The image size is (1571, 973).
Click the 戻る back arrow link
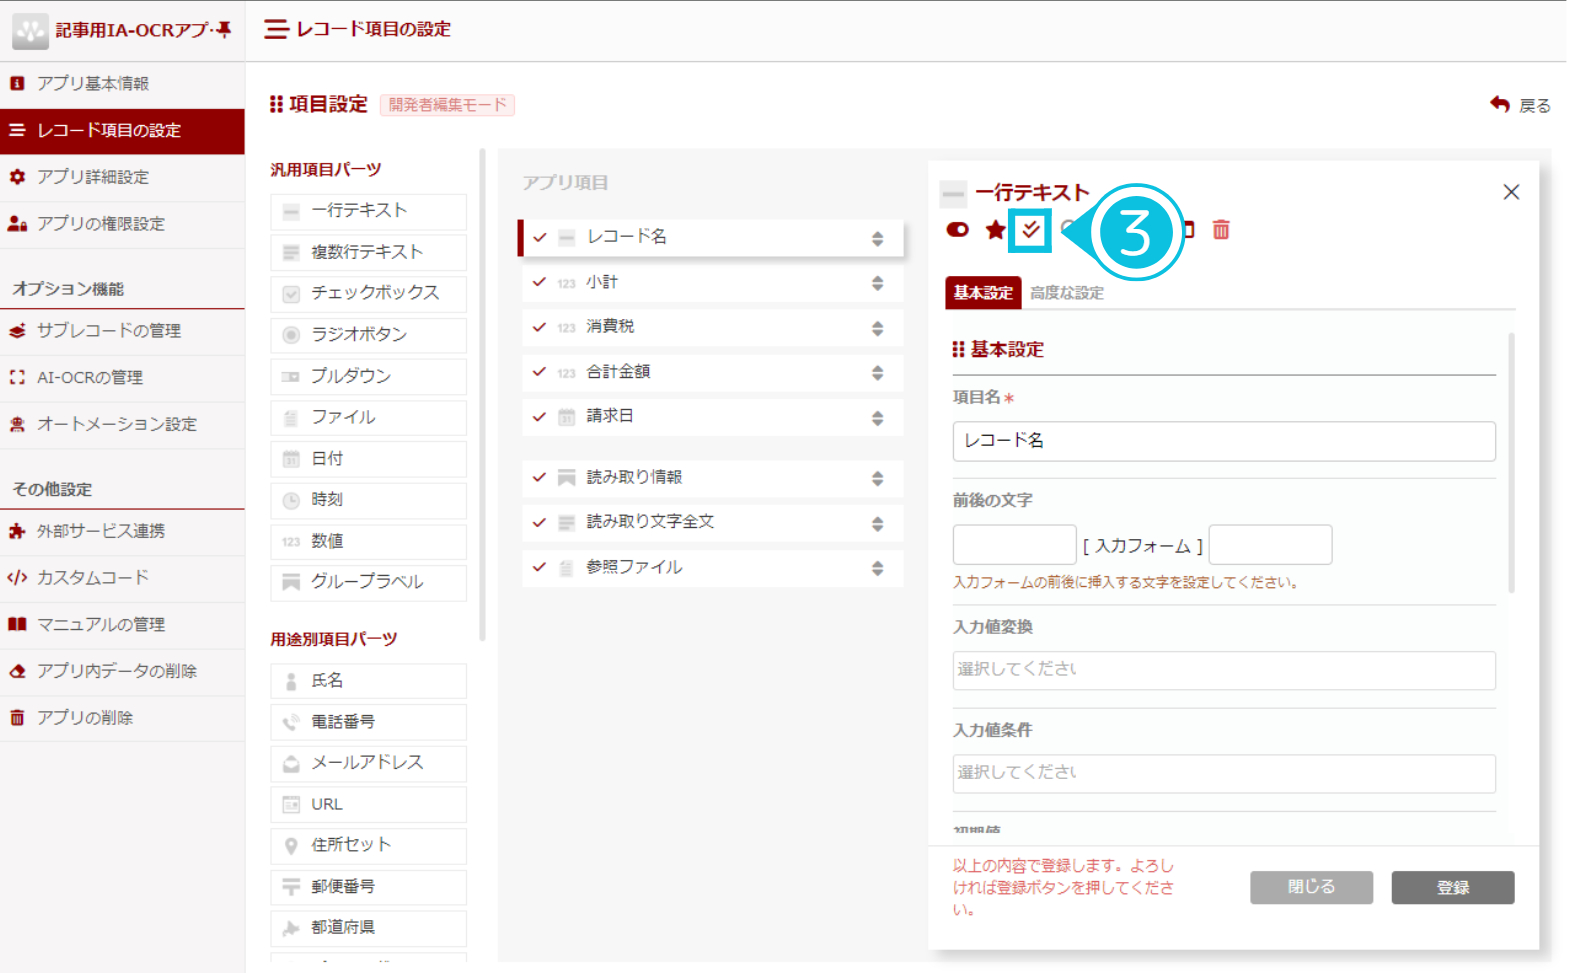(x=1520, y=105)
